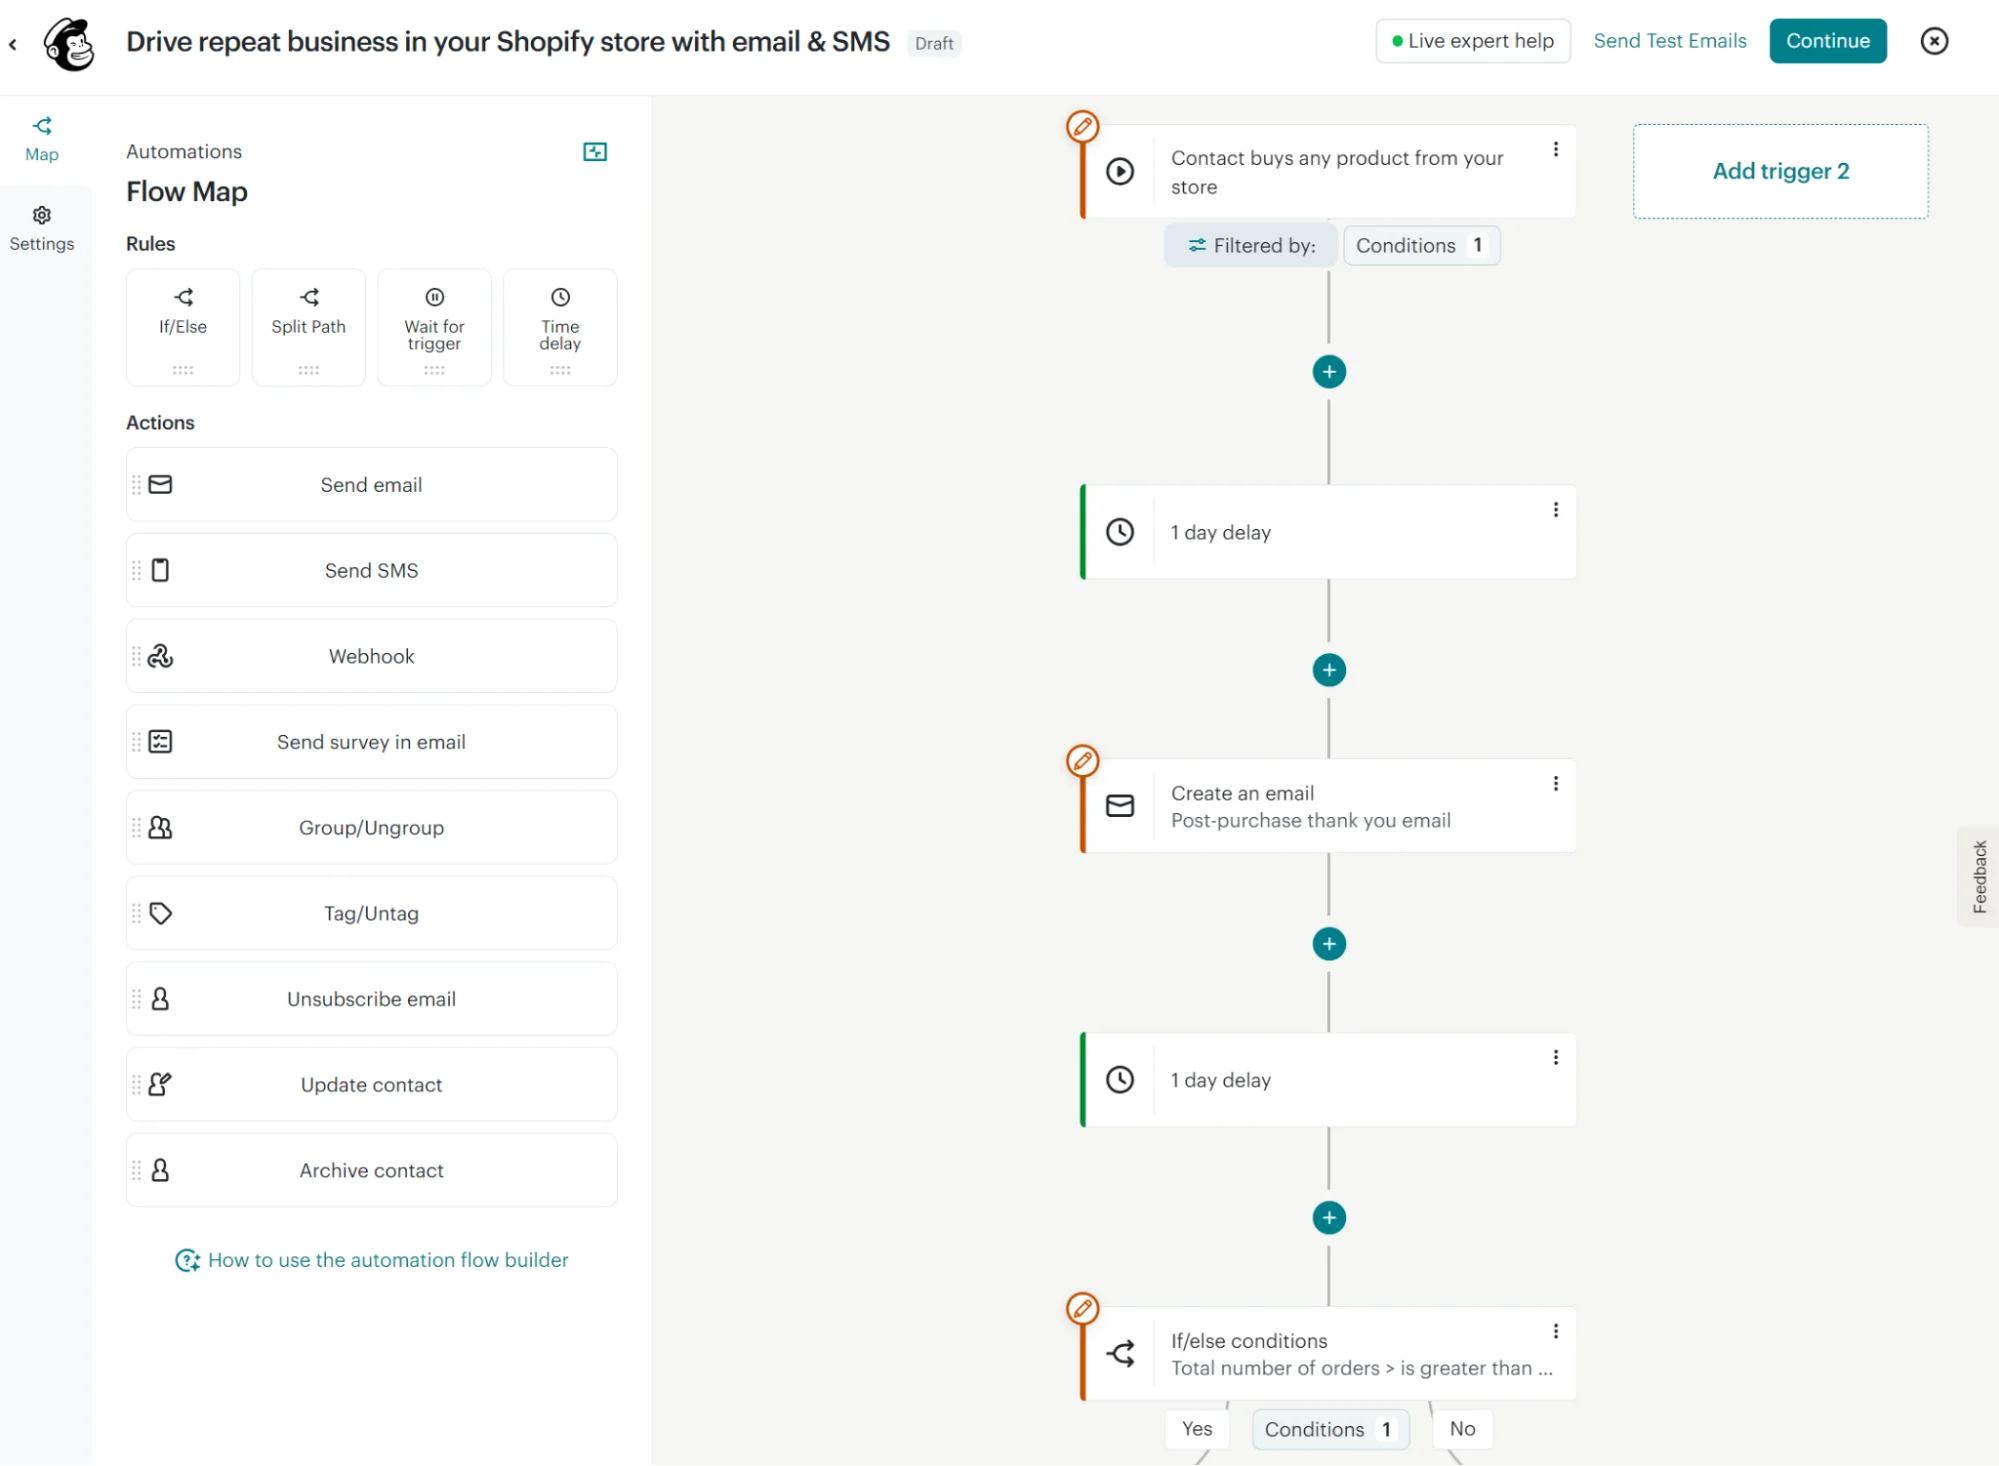Open options menu for the trigger card
Viewport: 1999px width, 1466px height.
tap(1556, 149)
